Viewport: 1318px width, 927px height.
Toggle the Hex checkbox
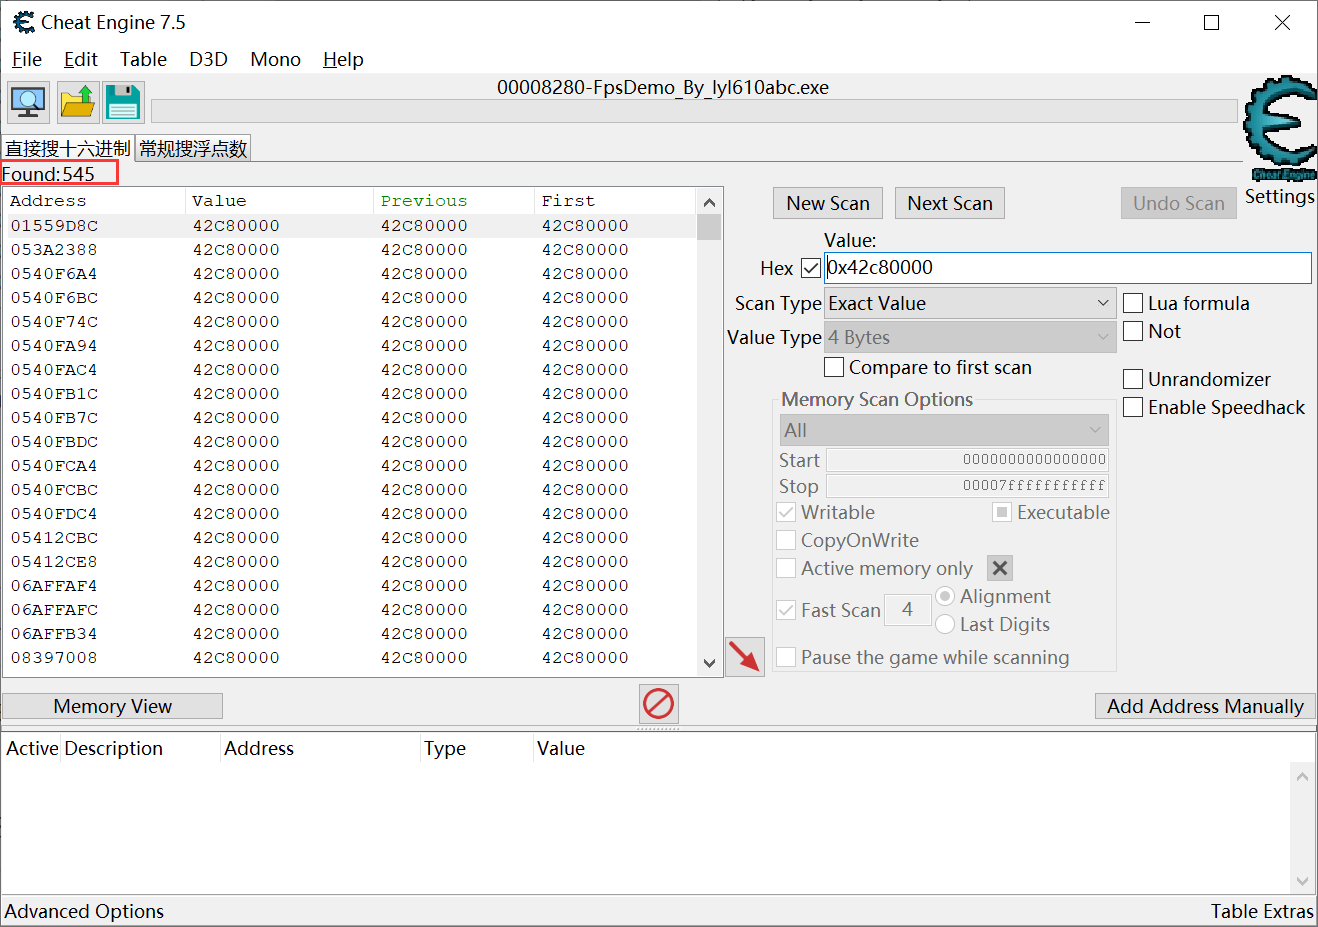click(811, 268)
